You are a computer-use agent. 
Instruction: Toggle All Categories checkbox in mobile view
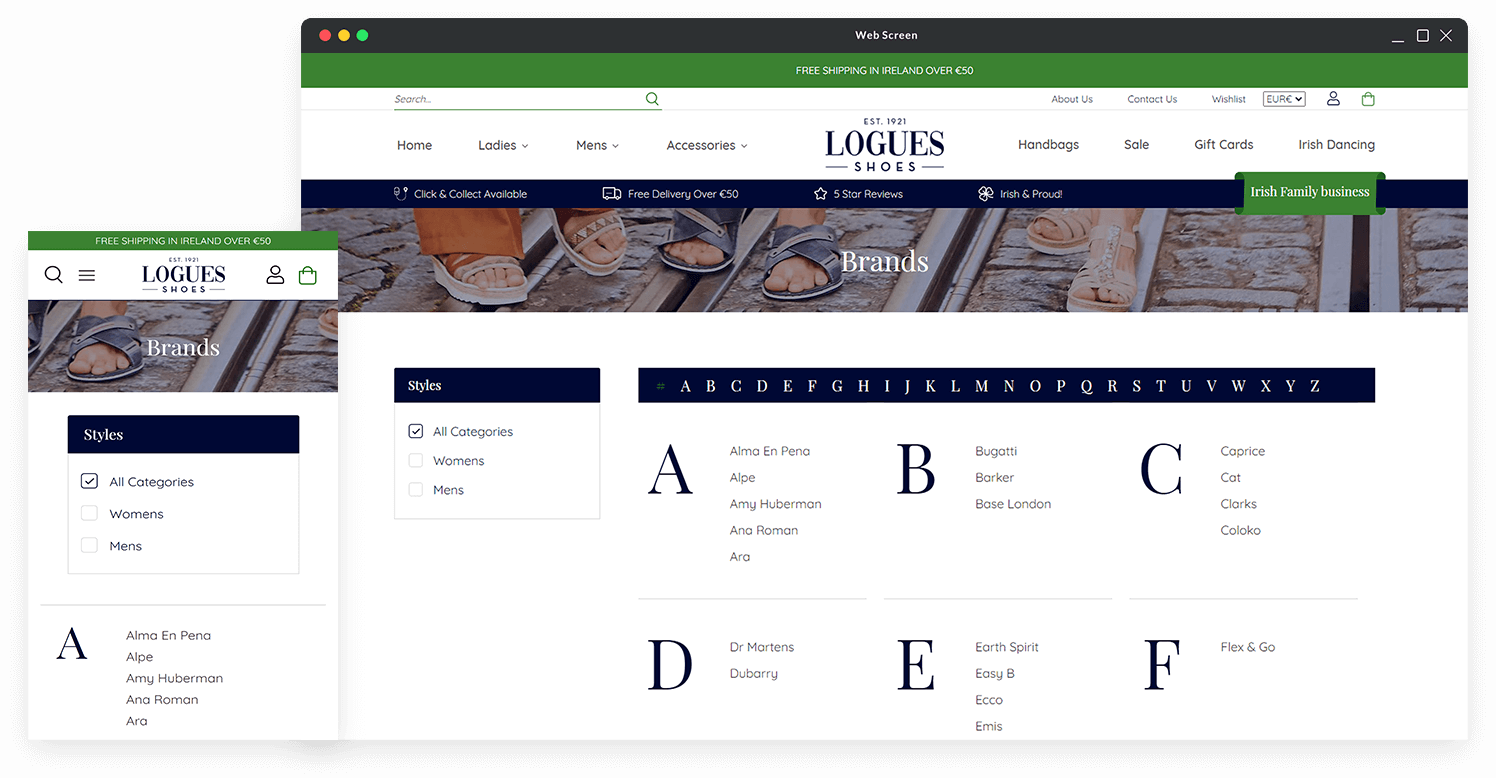(89, 481)
